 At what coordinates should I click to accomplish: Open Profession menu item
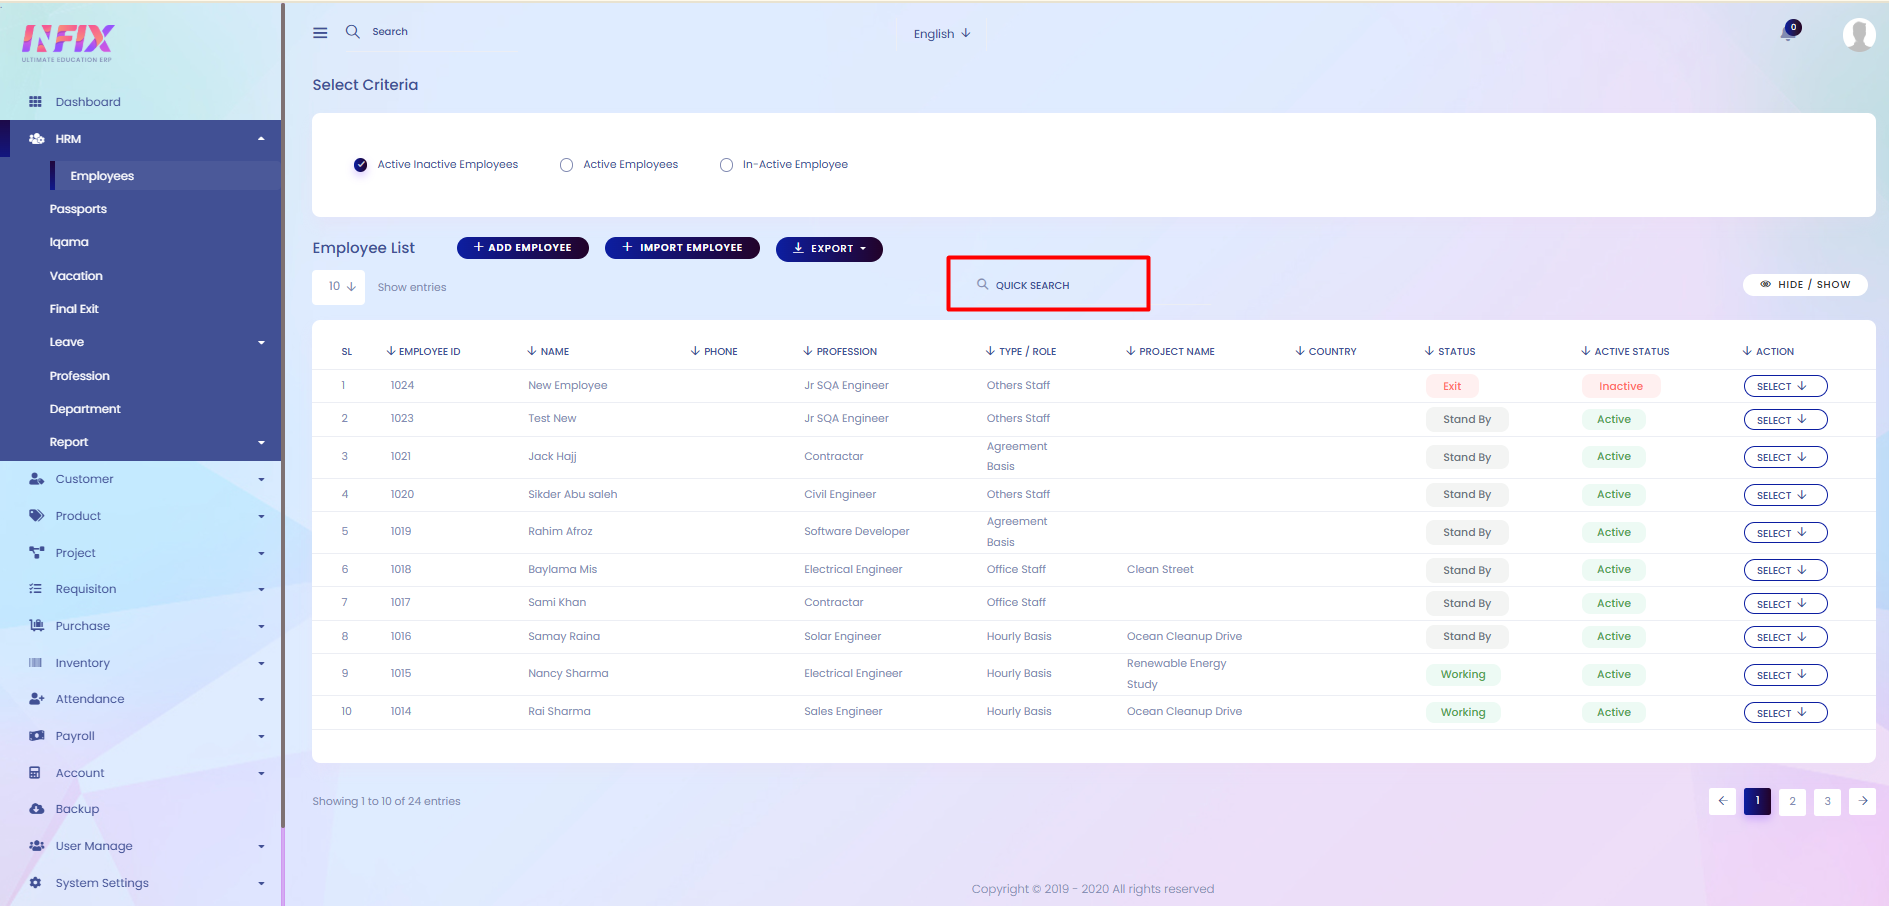80,376
